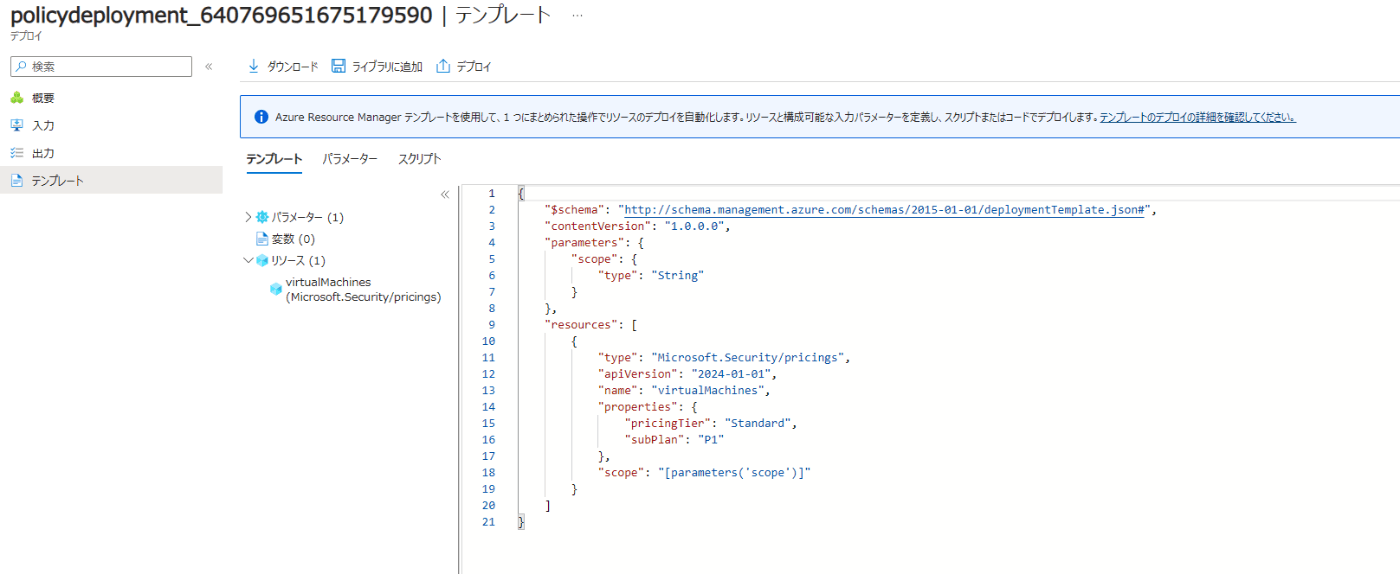Click the 検索 search field
This screenshot has height=574, width=1400.
101,66
